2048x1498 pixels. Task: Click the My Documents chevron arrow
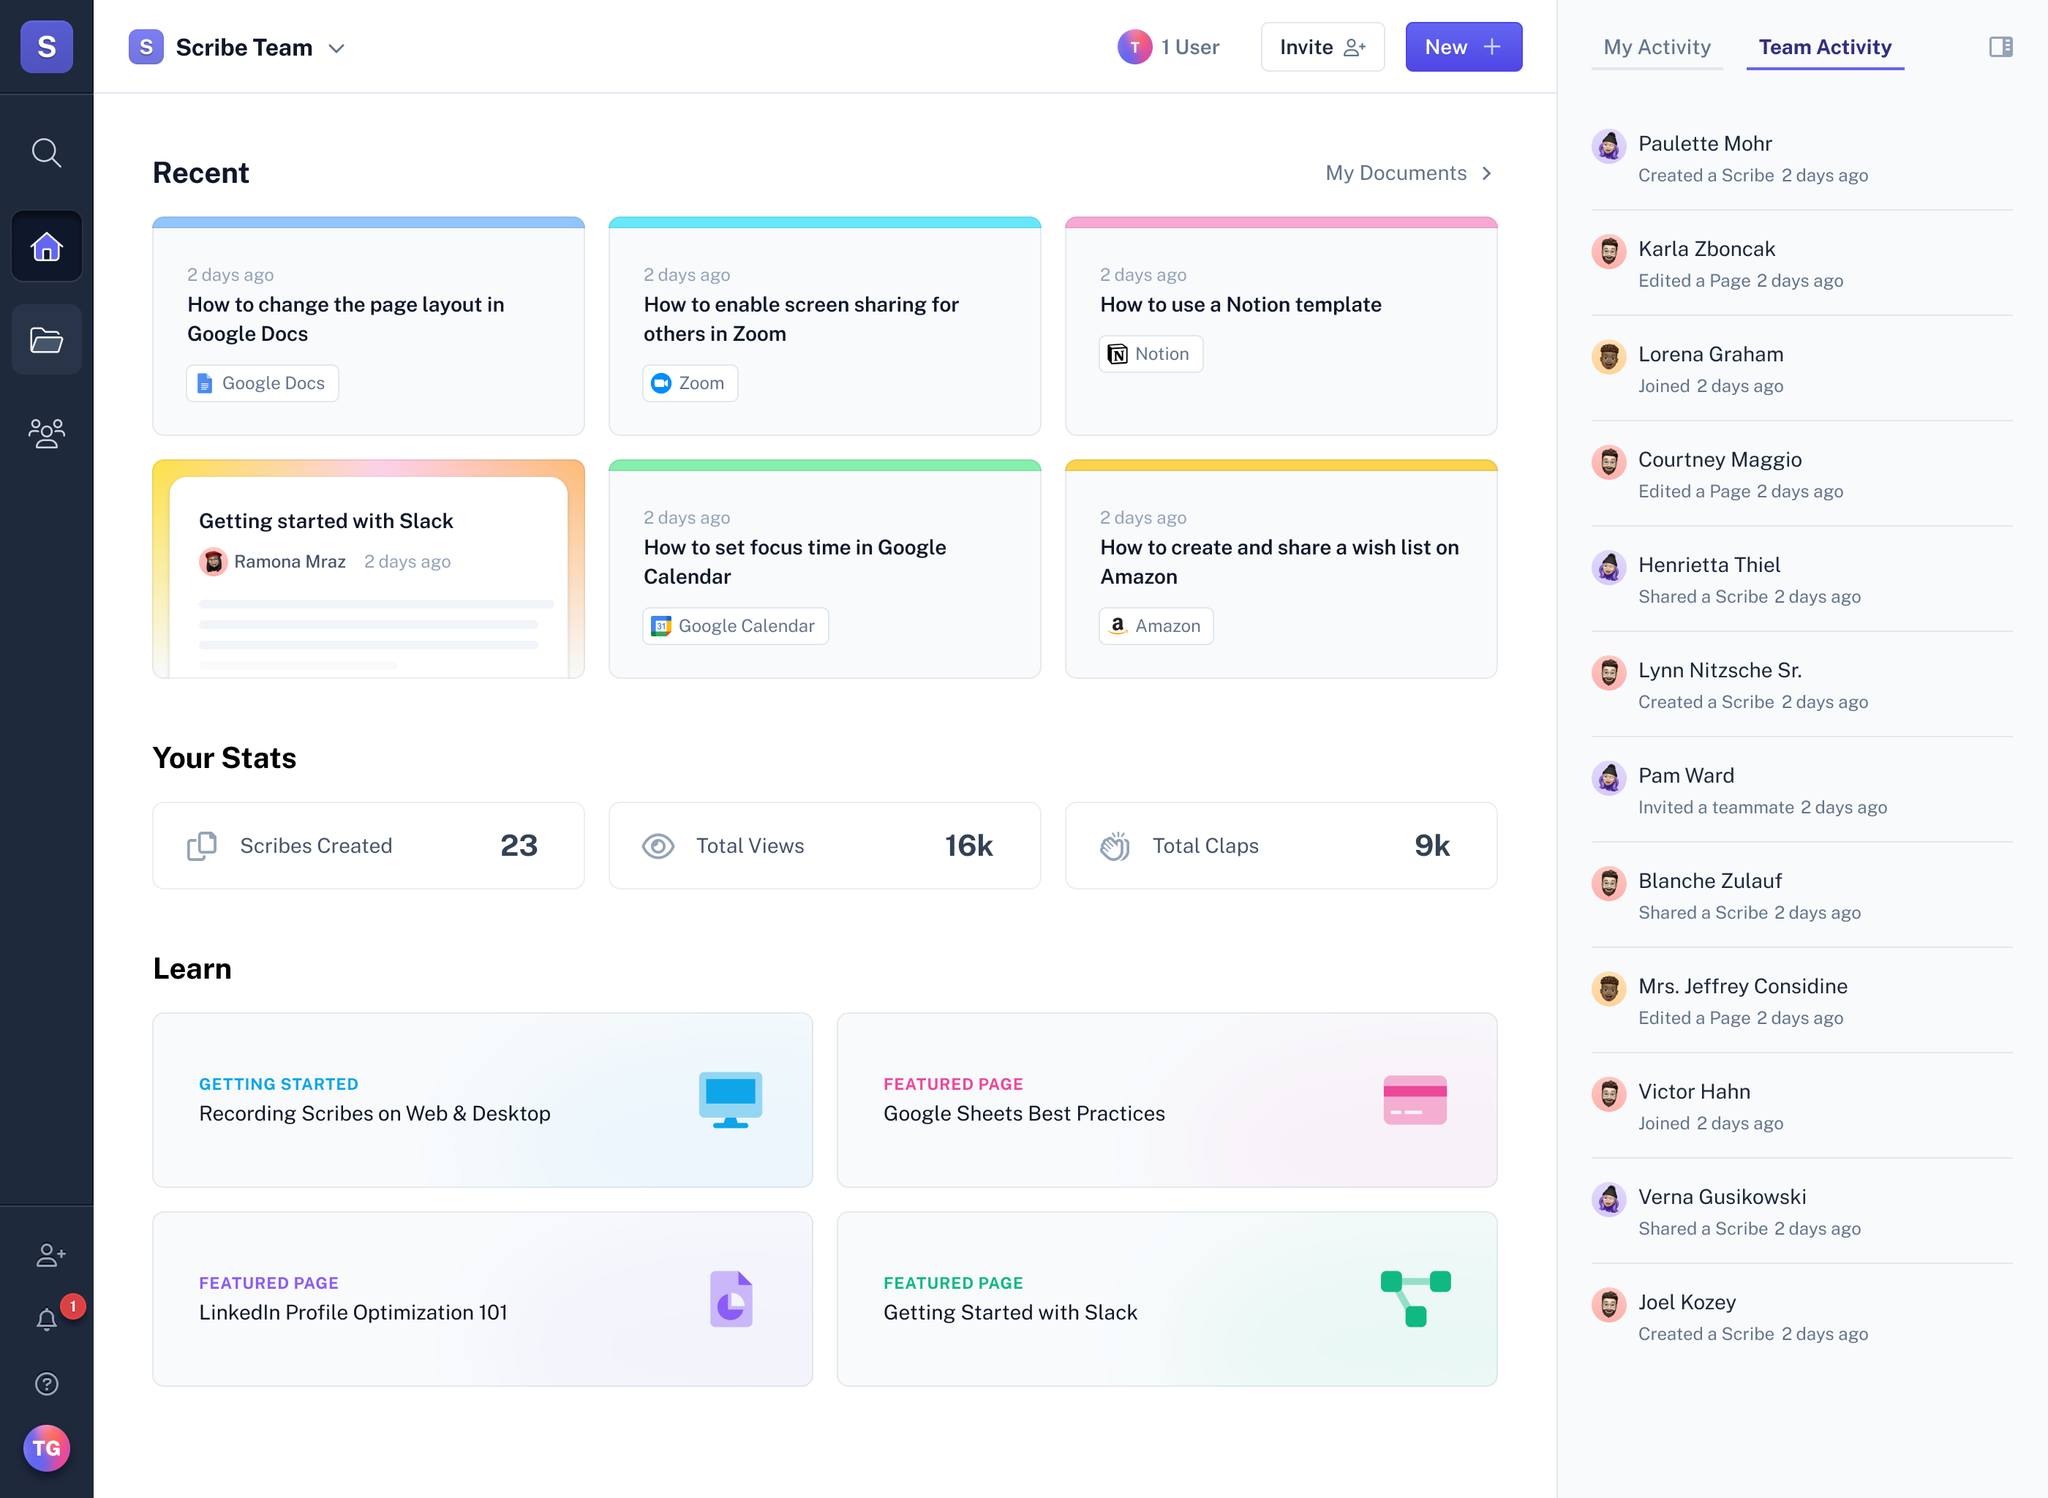pyautogui.click(x=1487, y=173)
